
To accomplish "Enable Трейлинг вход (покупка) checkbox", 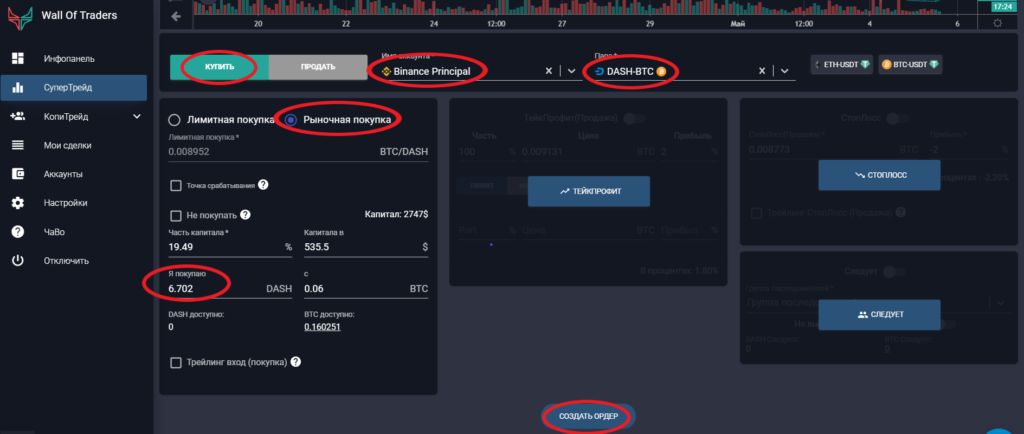I will [x=176, y=362].
